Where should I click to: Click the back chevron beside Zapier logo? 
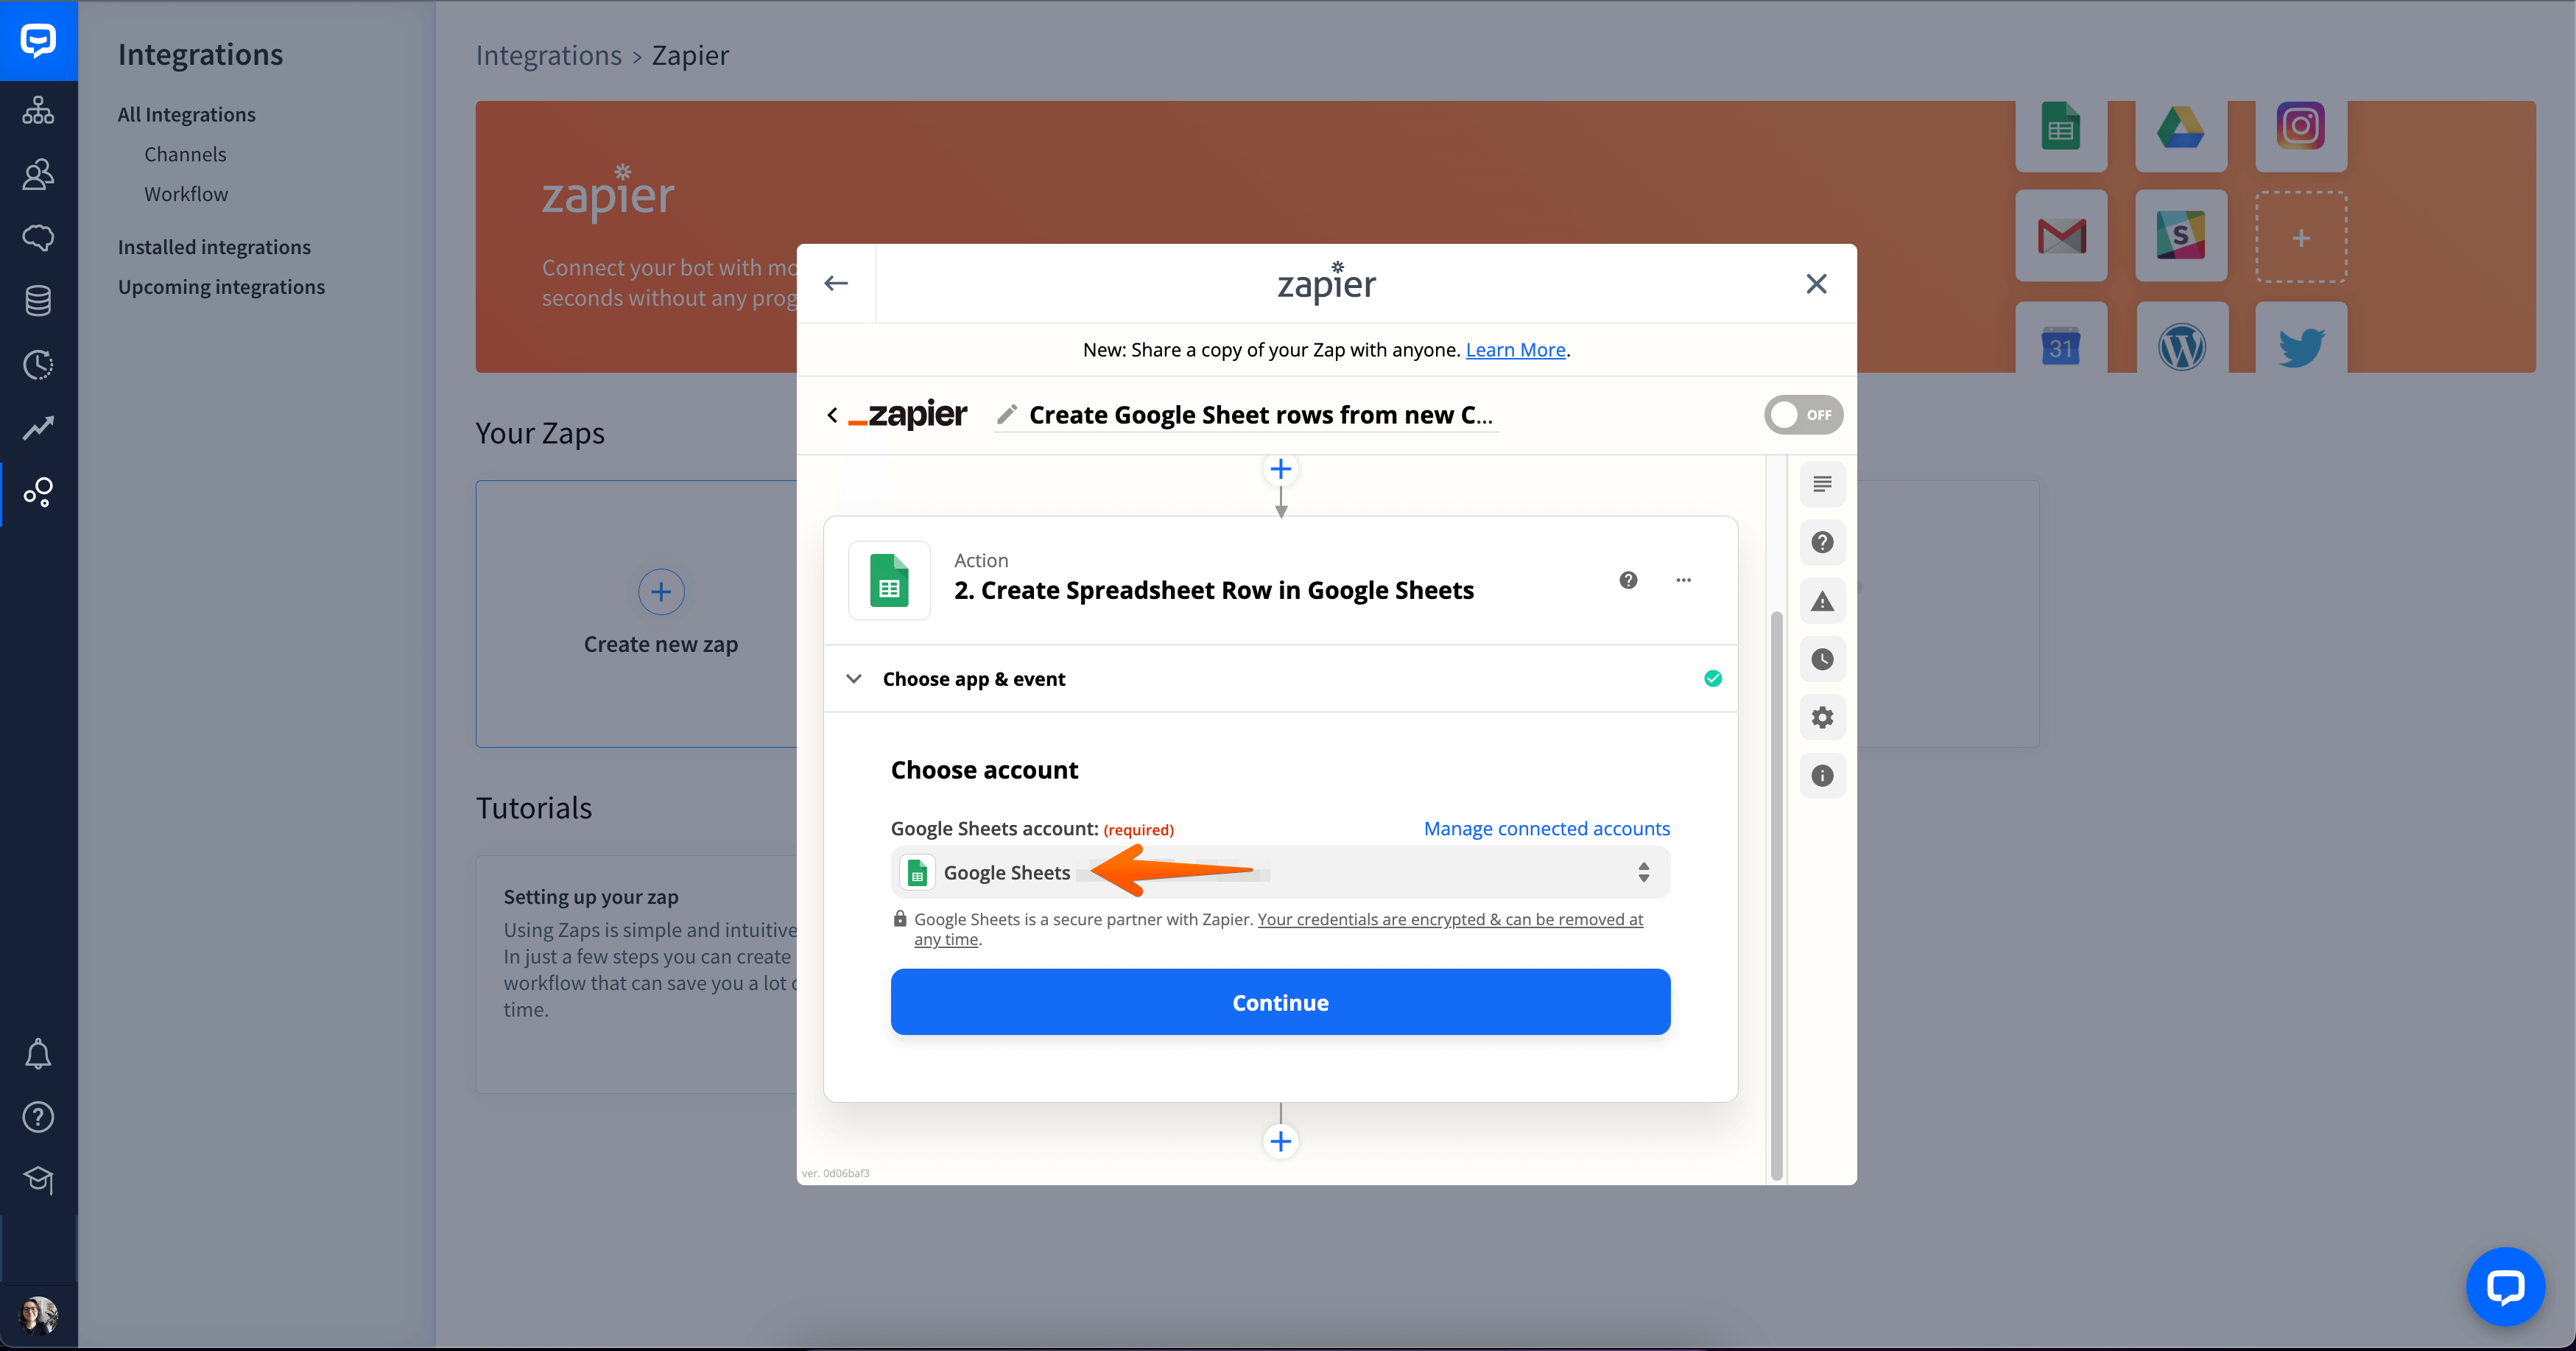pyautogui.click(x=832, y=415)
